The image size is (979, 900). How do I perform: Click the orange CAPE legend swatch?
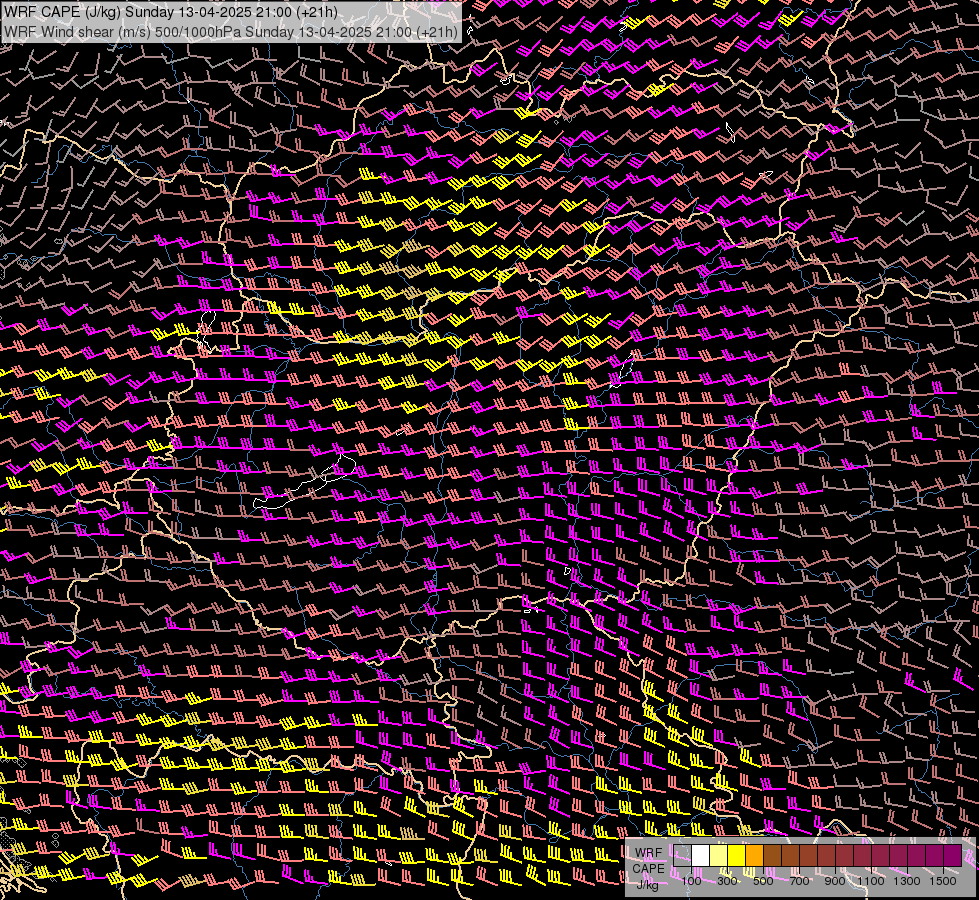[754, 855]
